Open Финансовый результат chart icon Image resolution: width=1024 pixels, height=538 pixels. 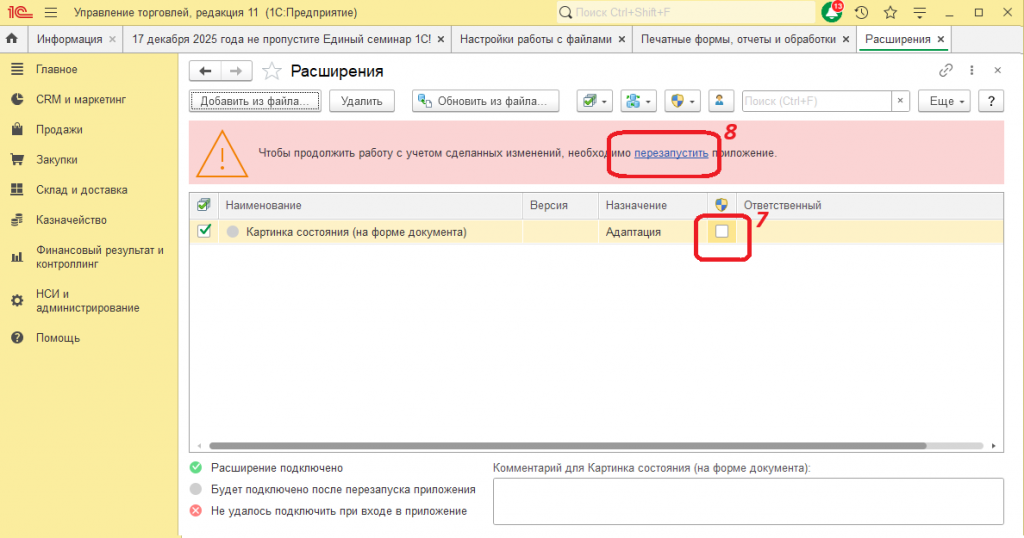coord(17,257)
